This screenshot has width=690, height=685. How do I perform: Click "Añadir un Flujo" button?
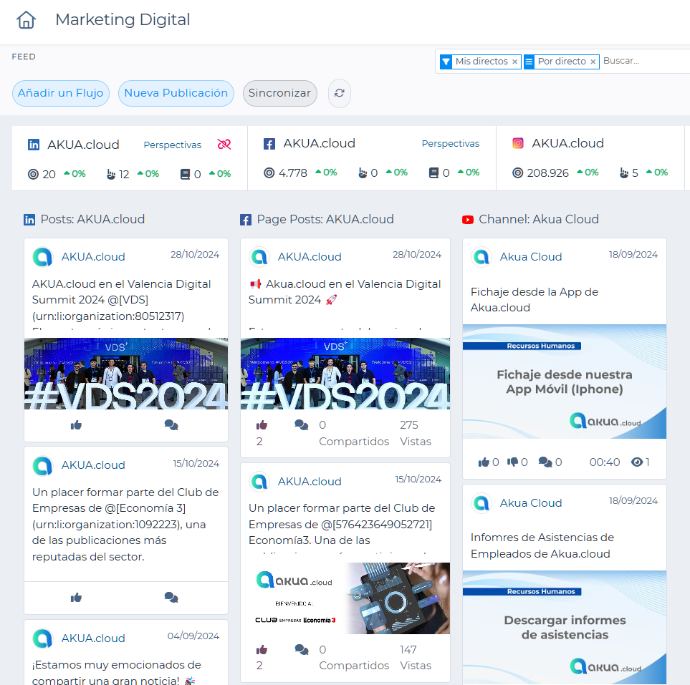pyautogui.click(x=61, y=93)
